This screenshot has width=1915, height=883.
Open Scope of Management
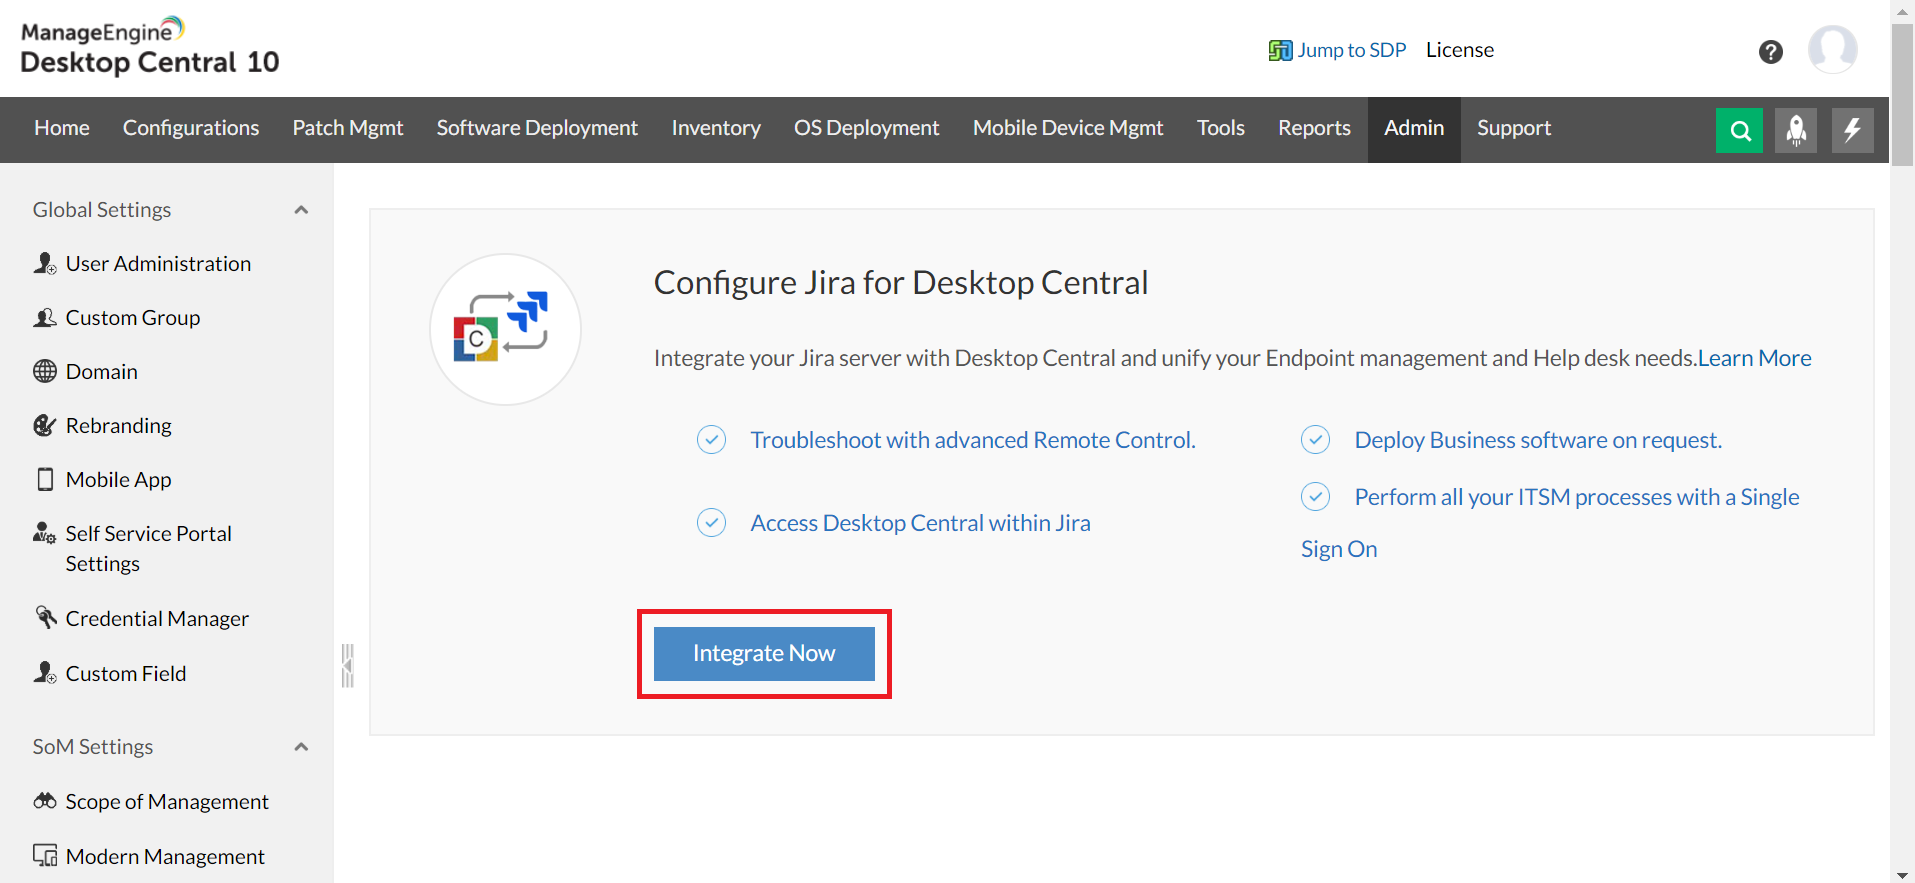(167, 802)
